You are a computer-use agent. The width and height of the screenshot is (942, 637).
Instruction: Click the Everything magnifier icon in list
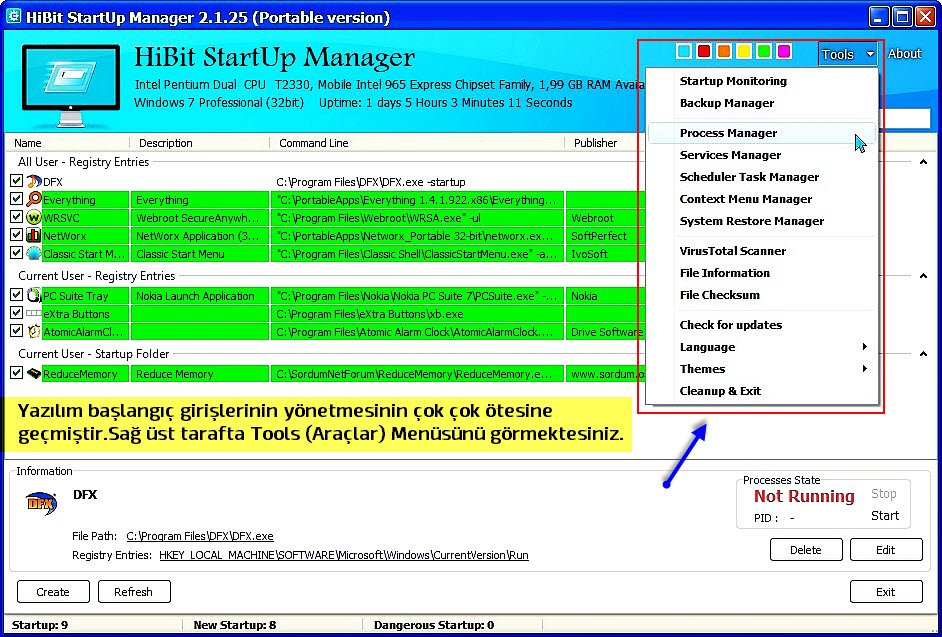(x=34, y=200)
